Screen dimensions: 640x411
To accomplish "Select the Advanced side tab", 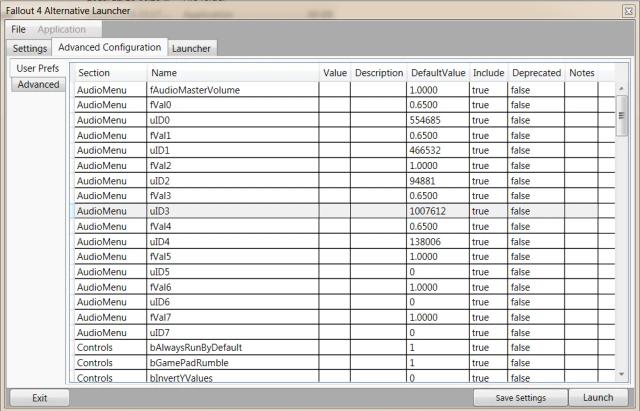I will 38,84.
